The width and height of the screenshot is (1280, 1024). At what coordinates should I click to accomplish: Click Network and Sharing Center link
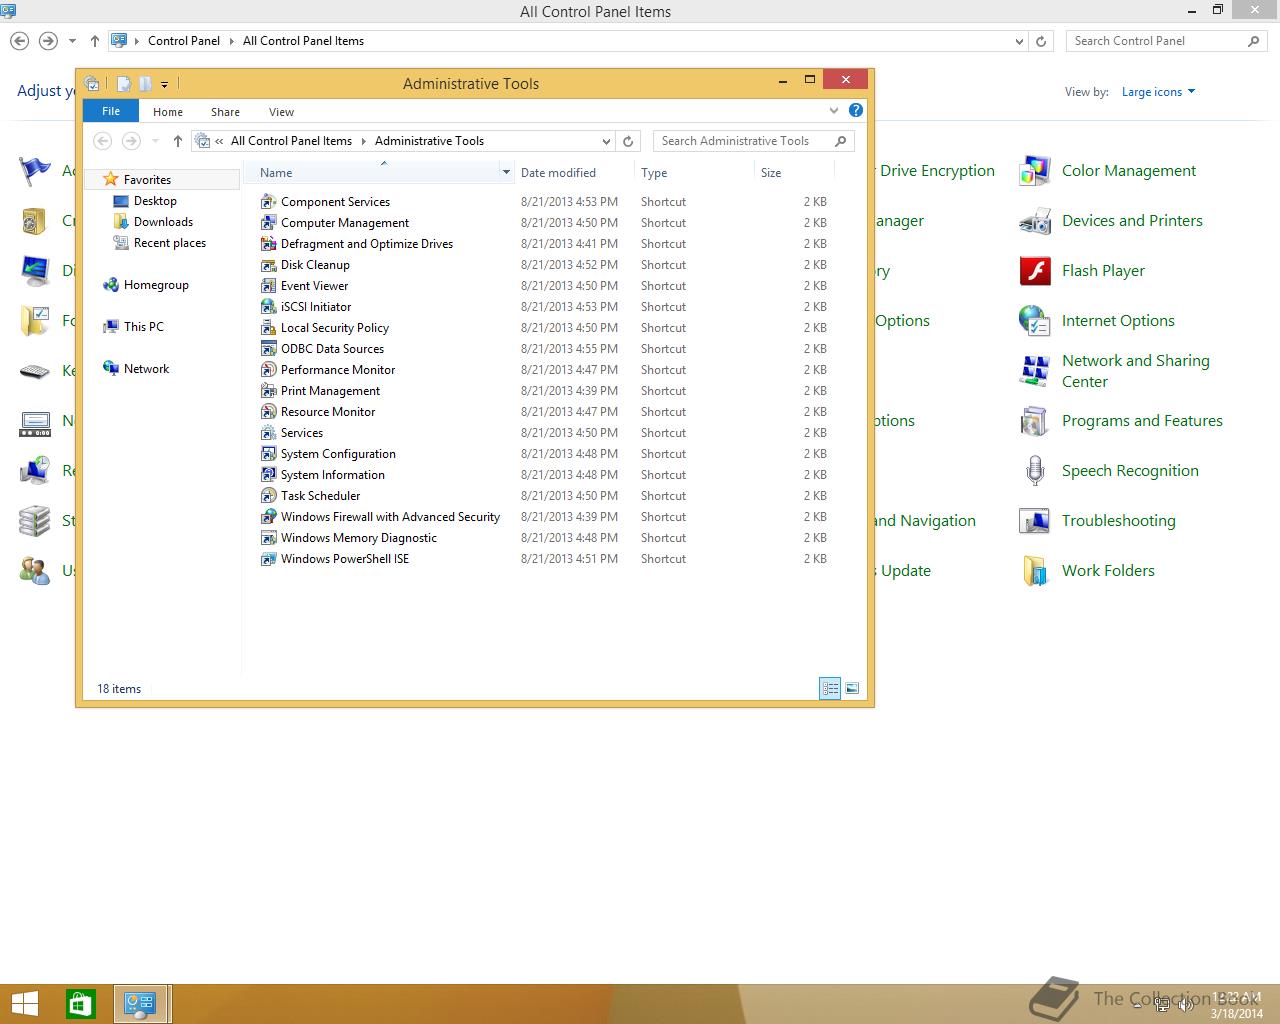(x=1135, y=371)
